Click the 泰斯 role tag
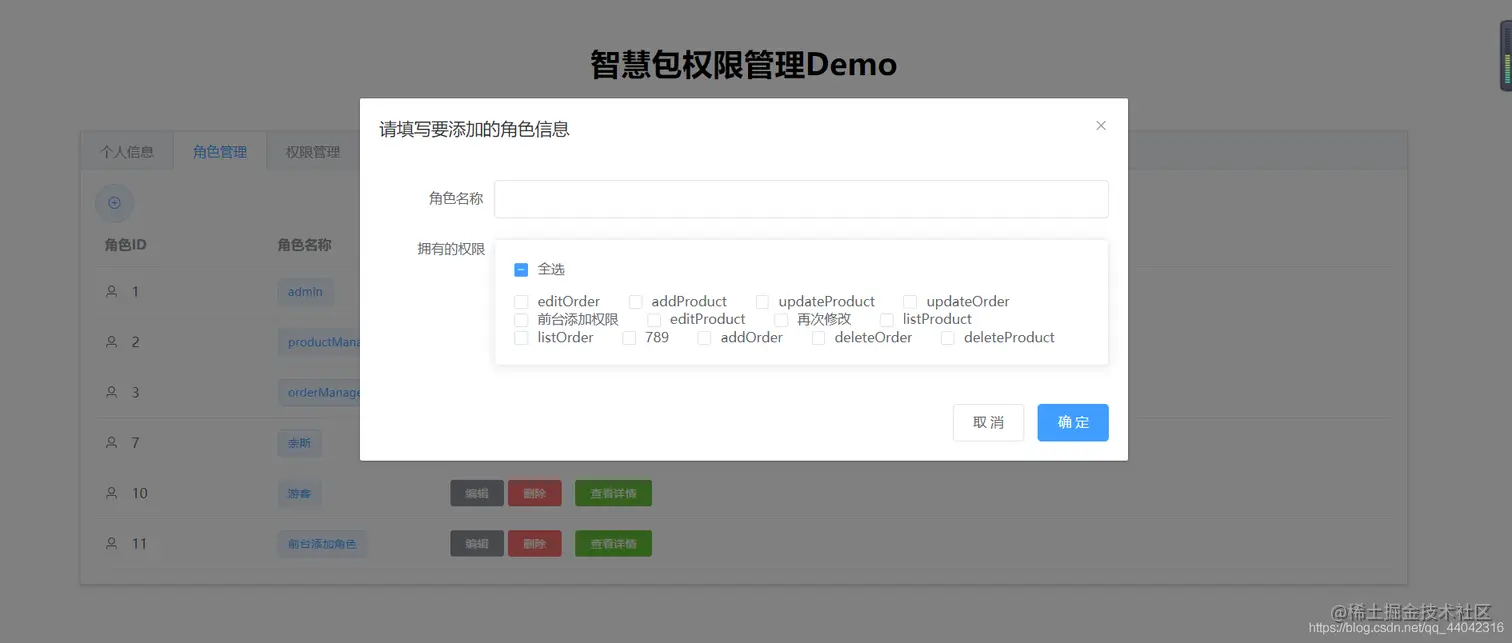This screenshot has height=643, width=1512. 299,442
